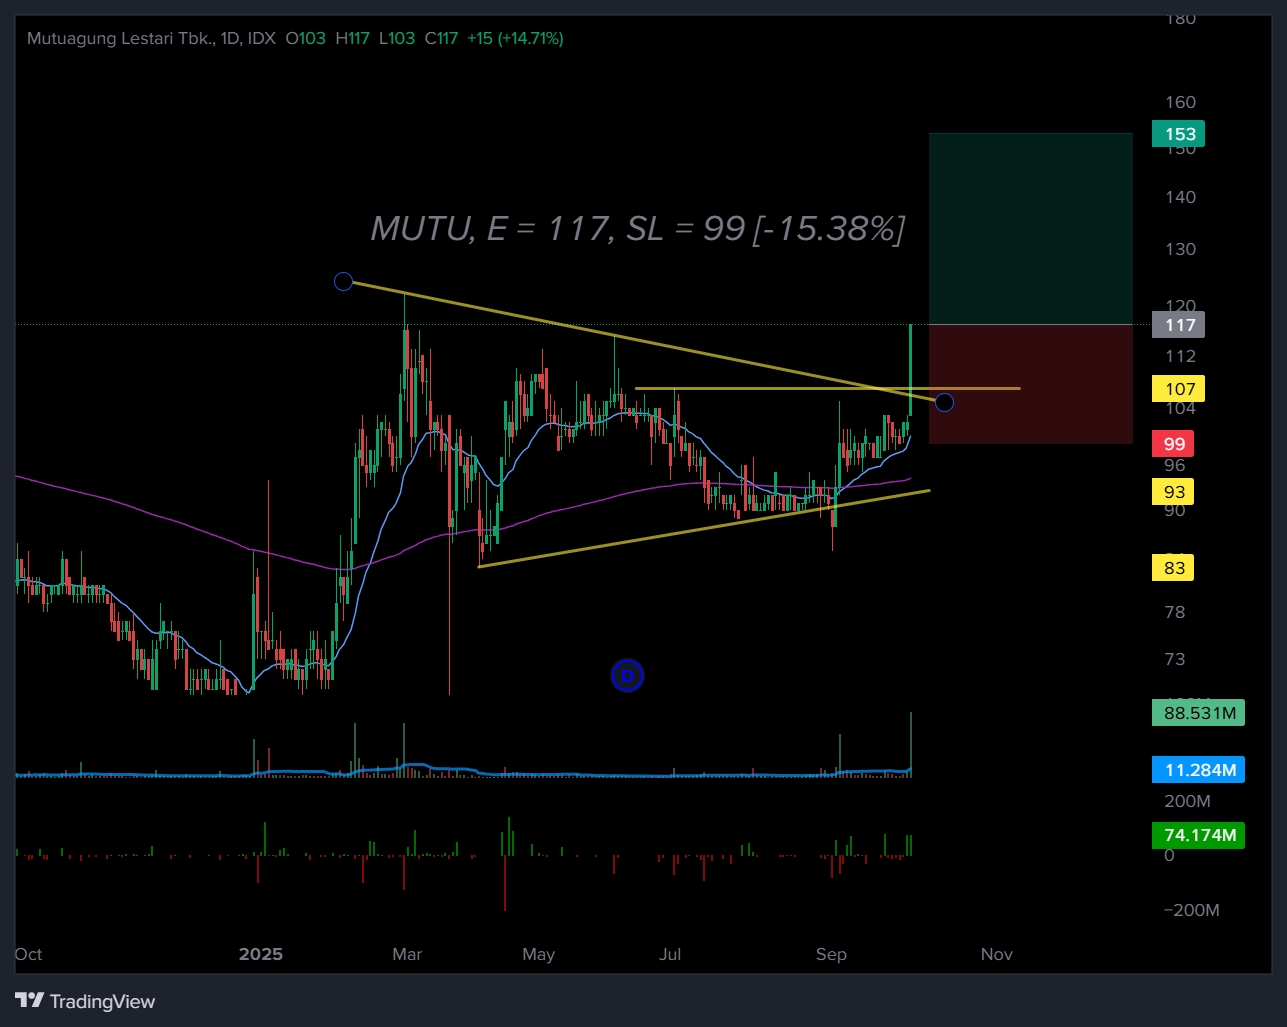Image resolution: width=1287 pixels, height=1027 pixels.
Task: Click the yellow 83 price label
Action: (x=1174, y=568)
